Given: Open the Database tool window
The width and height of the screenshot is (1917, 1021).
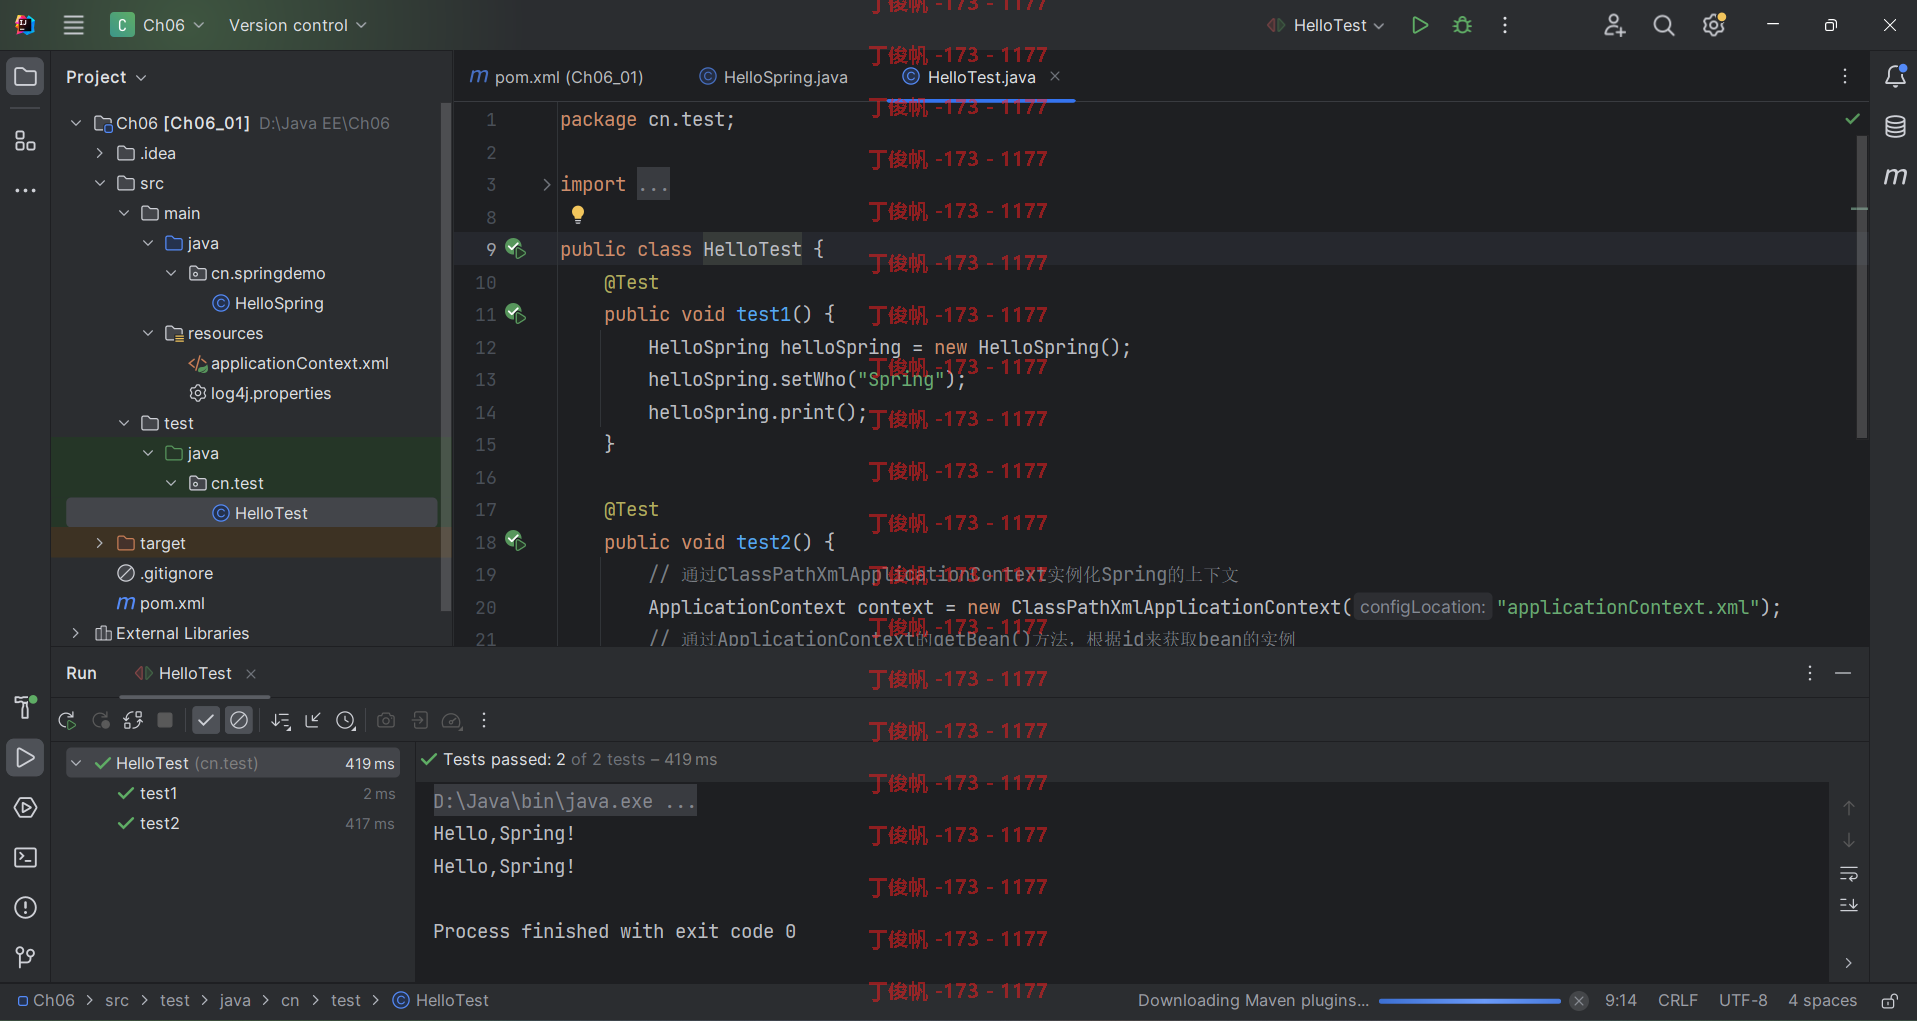Looking at the screenshot, I should point(1895,127).
